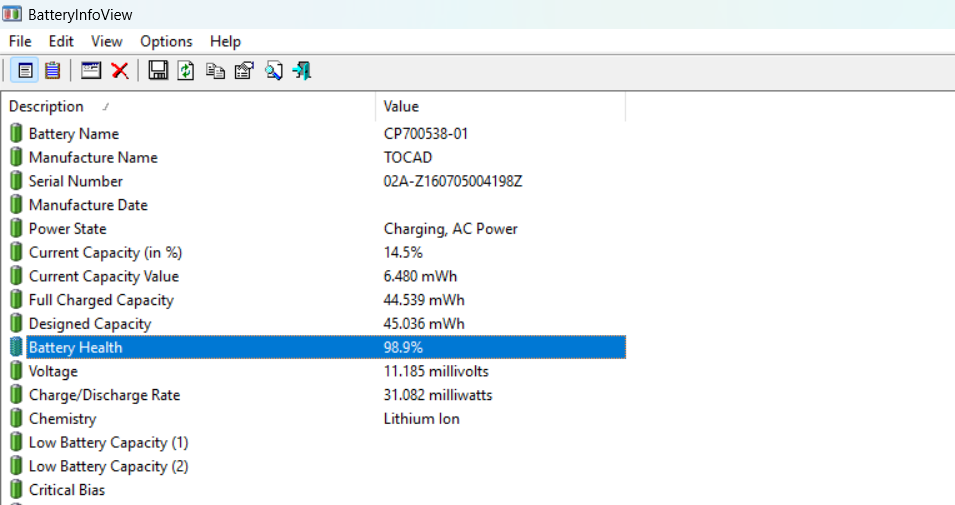Click the battery icon beside Power State
The image size is (955, 505).
coord(16,228)
